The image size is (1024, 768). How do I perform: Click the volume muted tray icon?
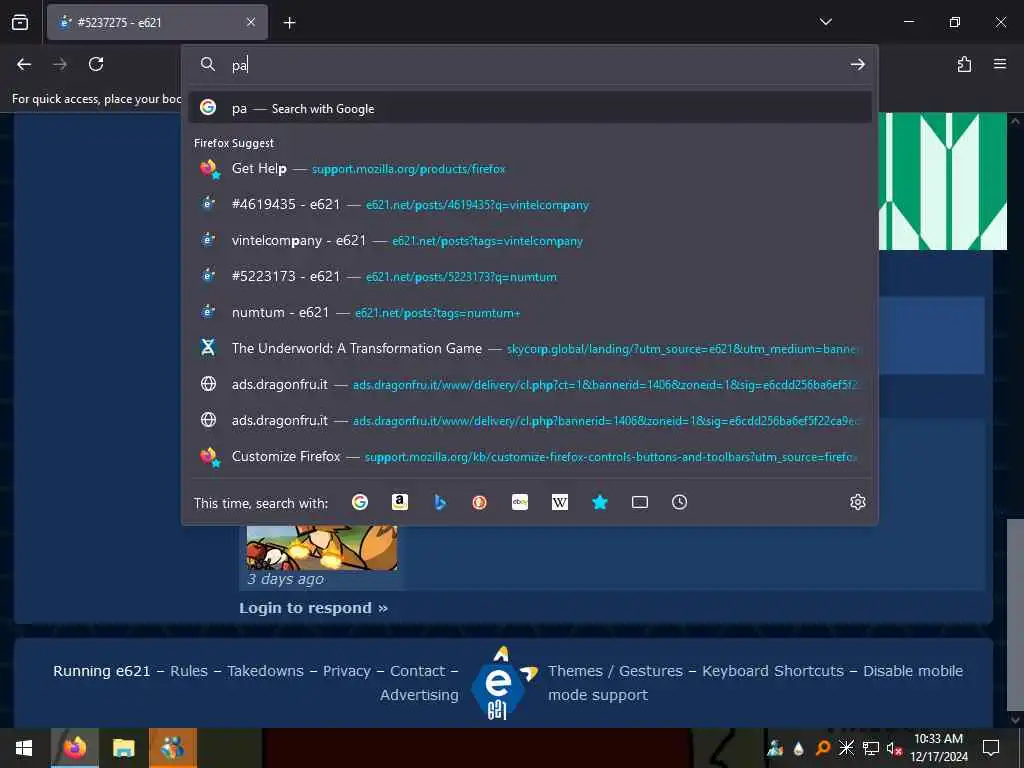point(894,748)
